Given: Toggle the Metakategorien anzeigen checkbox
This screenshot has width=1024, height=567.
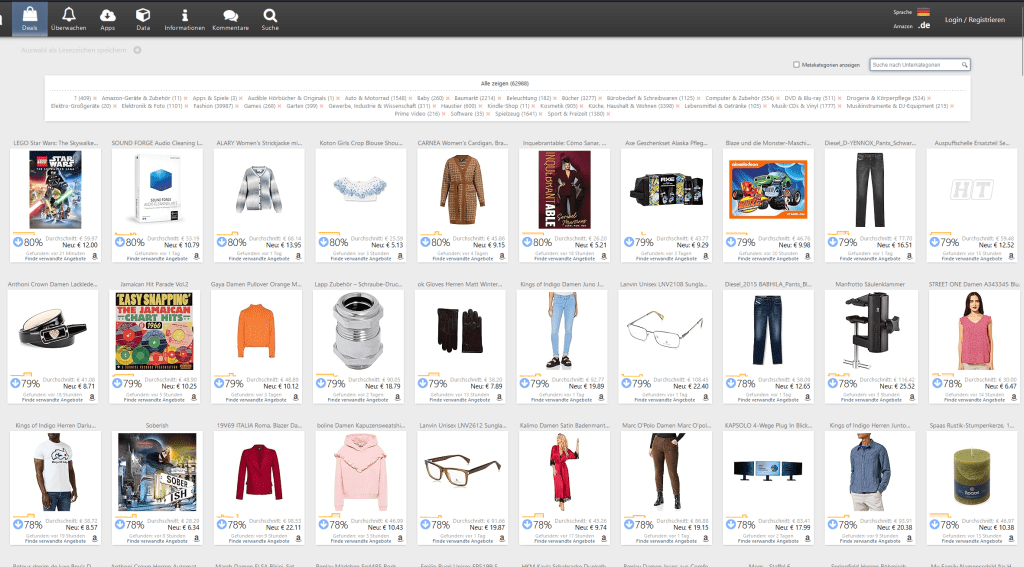Looking at the screenshot, I should [x=796, y=65].
